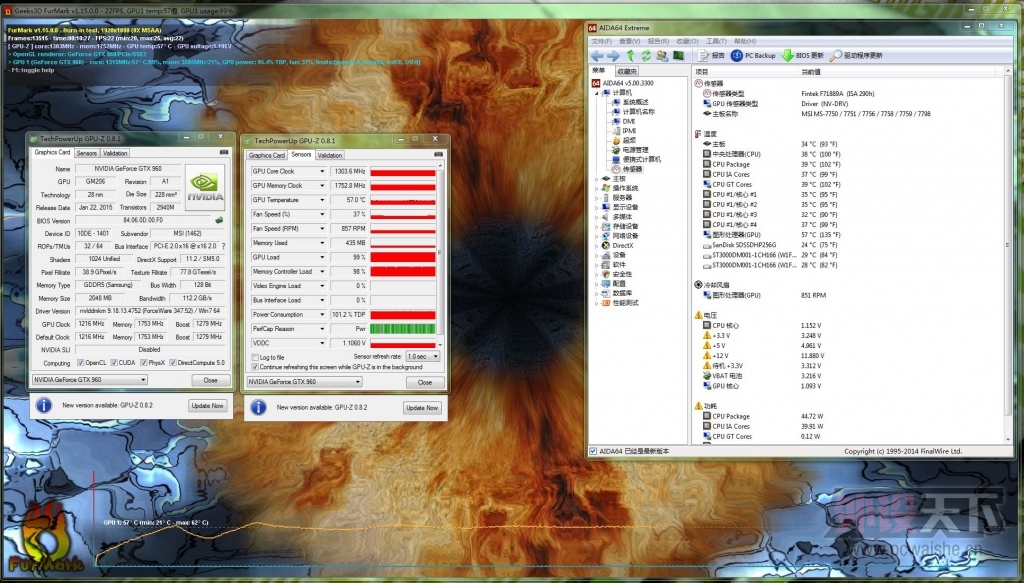The width and height of the screenshot is (1024, 583).
Task: Click BIOS 更新 toolbar button
Action: [x=803, y=56]
